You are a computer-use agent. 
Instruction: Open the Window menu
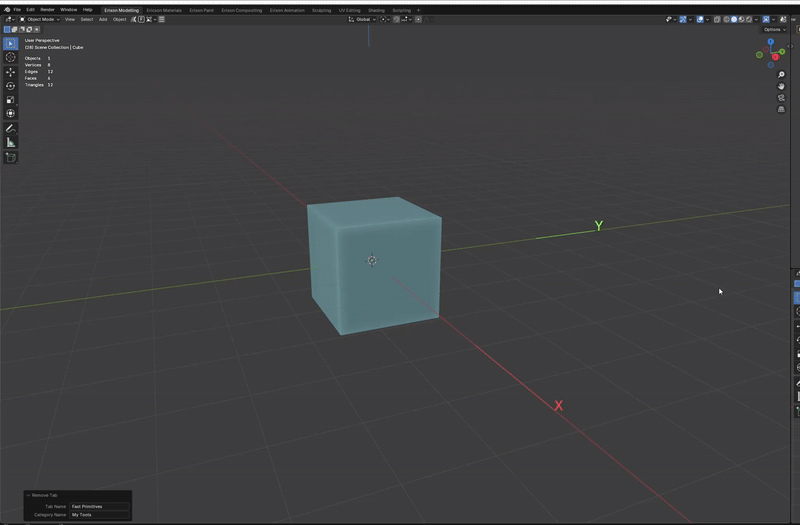(x=68, y=10)
